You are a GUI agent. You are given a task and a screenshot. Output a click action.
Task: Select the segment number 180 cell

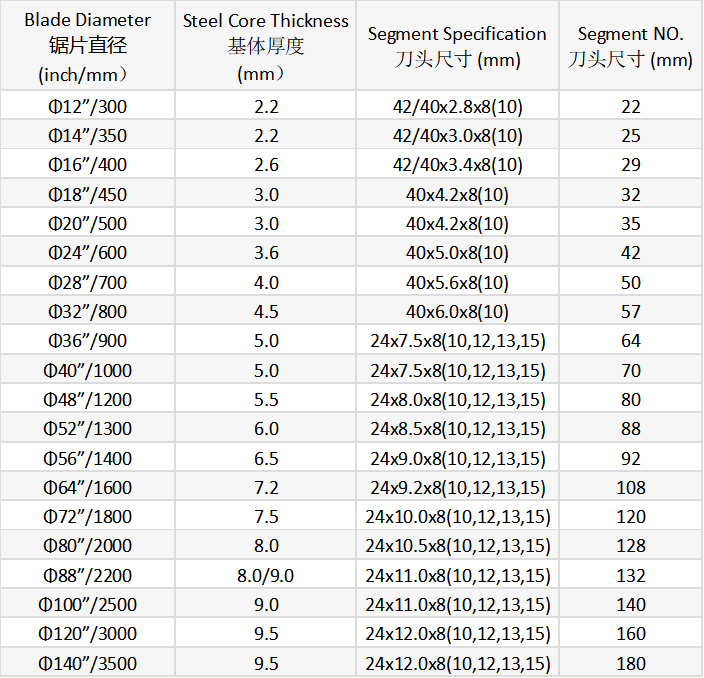pos(630,663)
